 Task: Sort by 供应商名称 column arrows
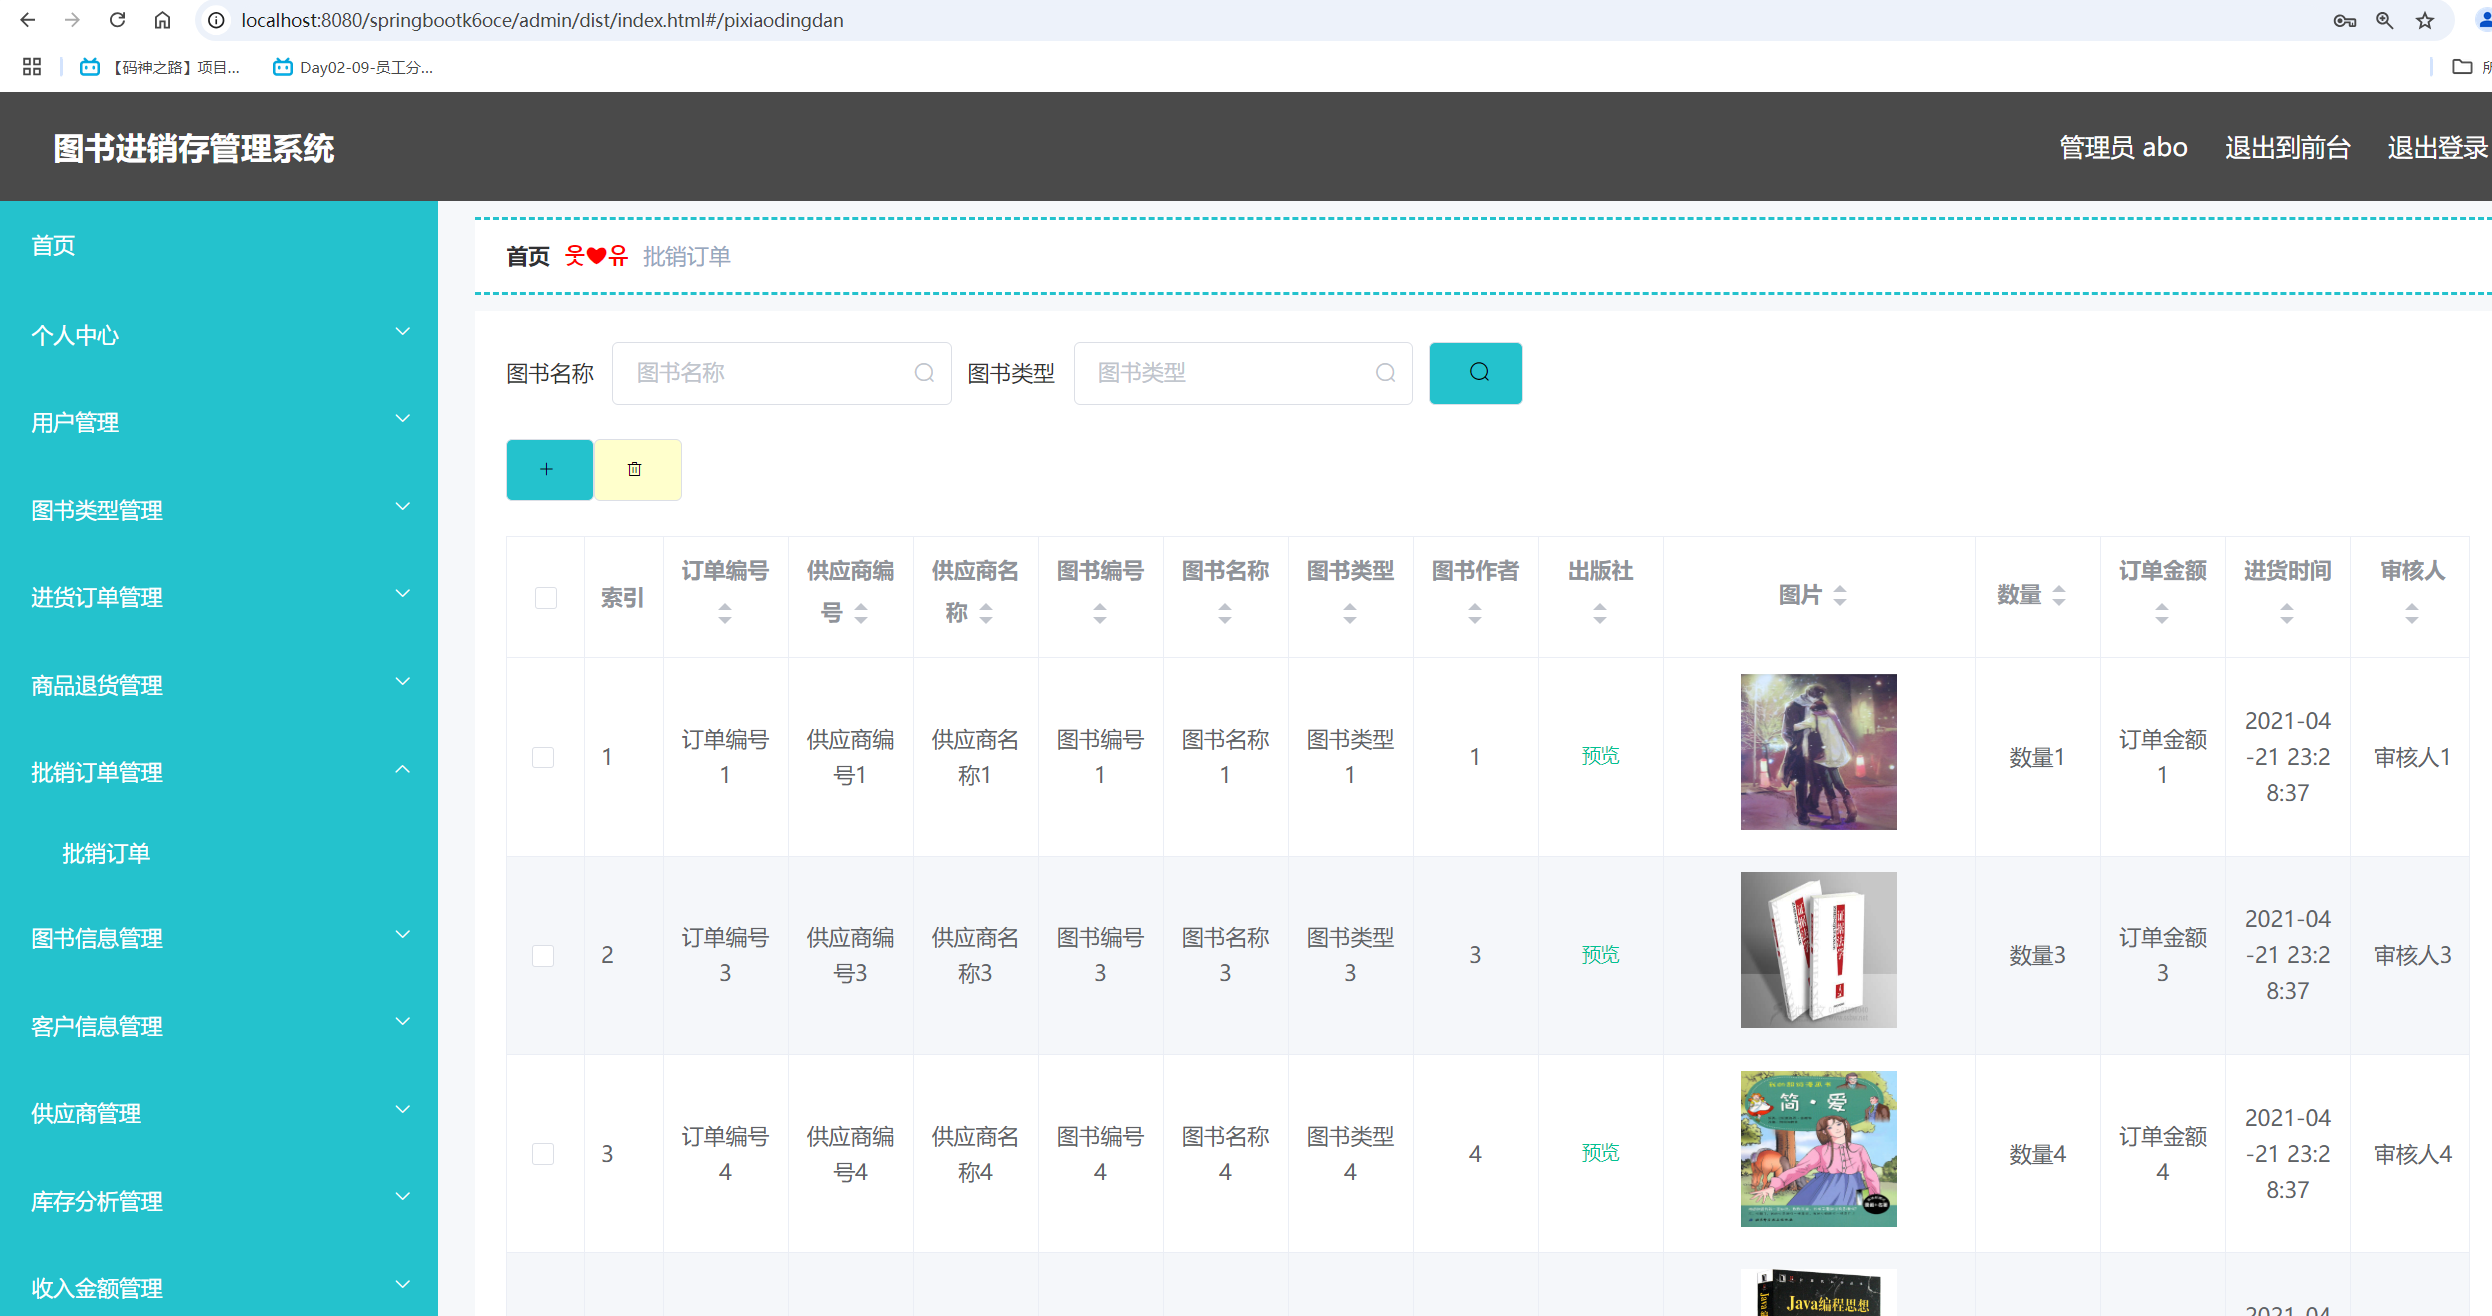click(x=986, y=613)
